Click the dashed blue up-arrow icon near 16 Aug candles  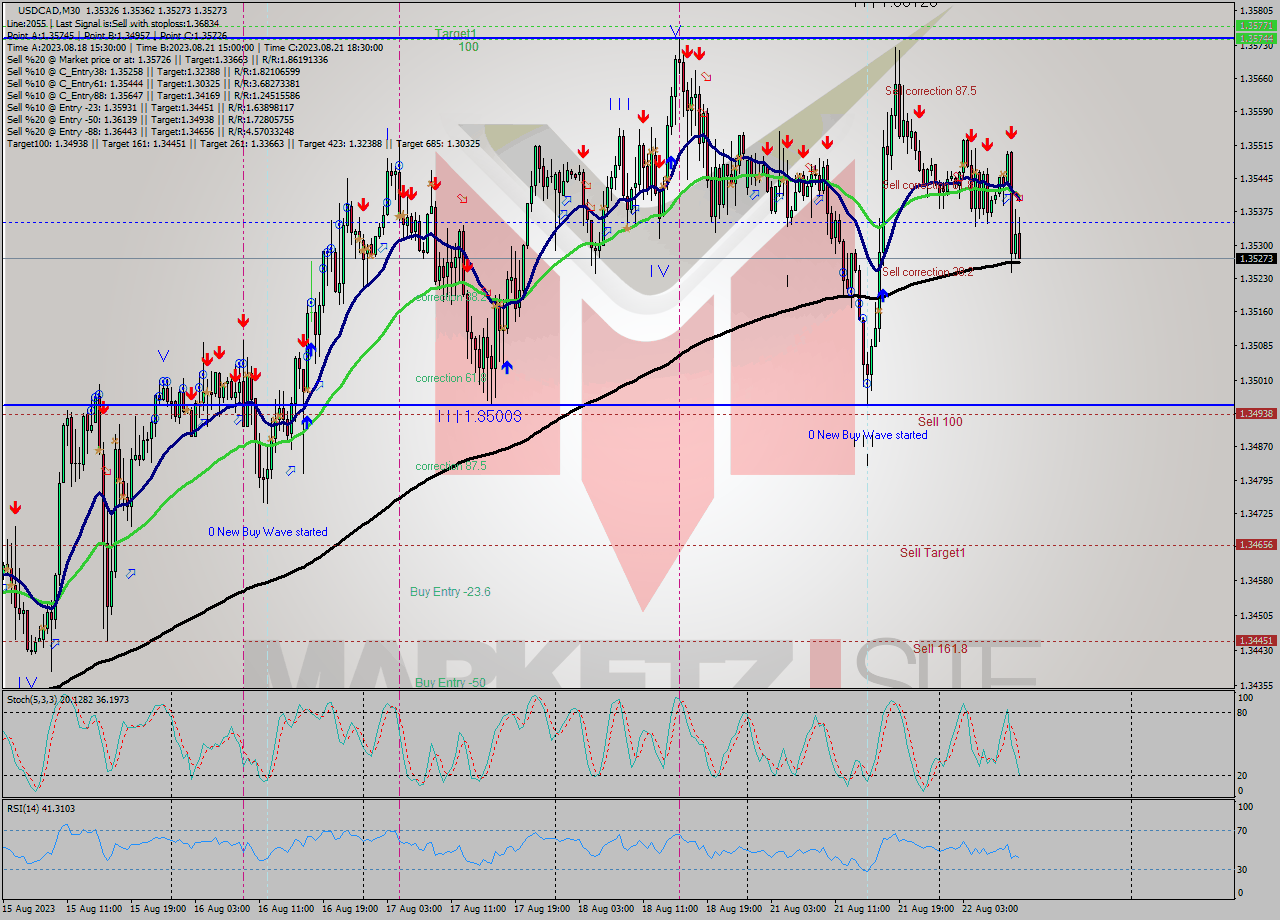(320, 383)
